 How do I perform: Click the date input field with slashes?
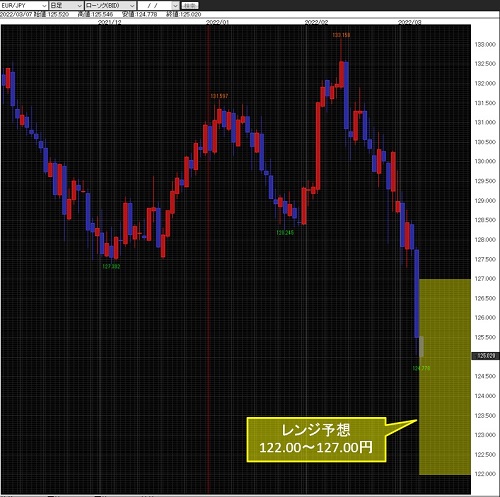[155, 6]
